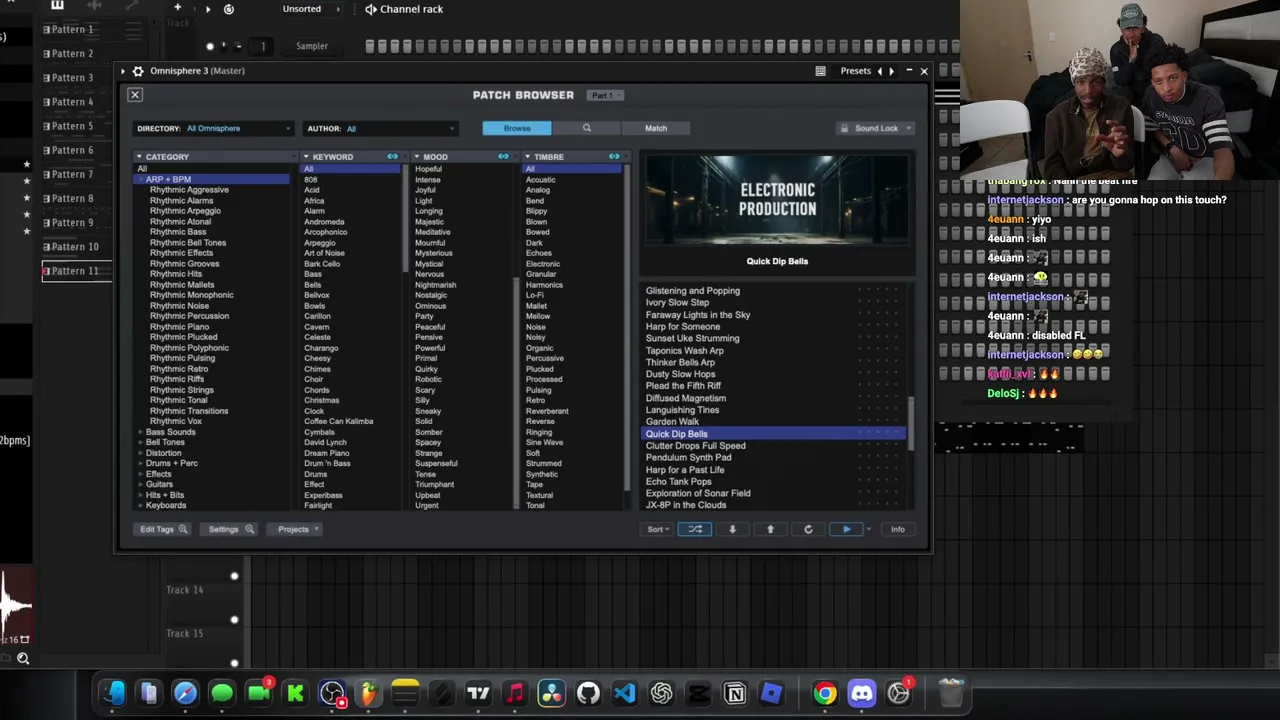Open the Directory dropdown

pyautogui.click(x=213, y=128)
